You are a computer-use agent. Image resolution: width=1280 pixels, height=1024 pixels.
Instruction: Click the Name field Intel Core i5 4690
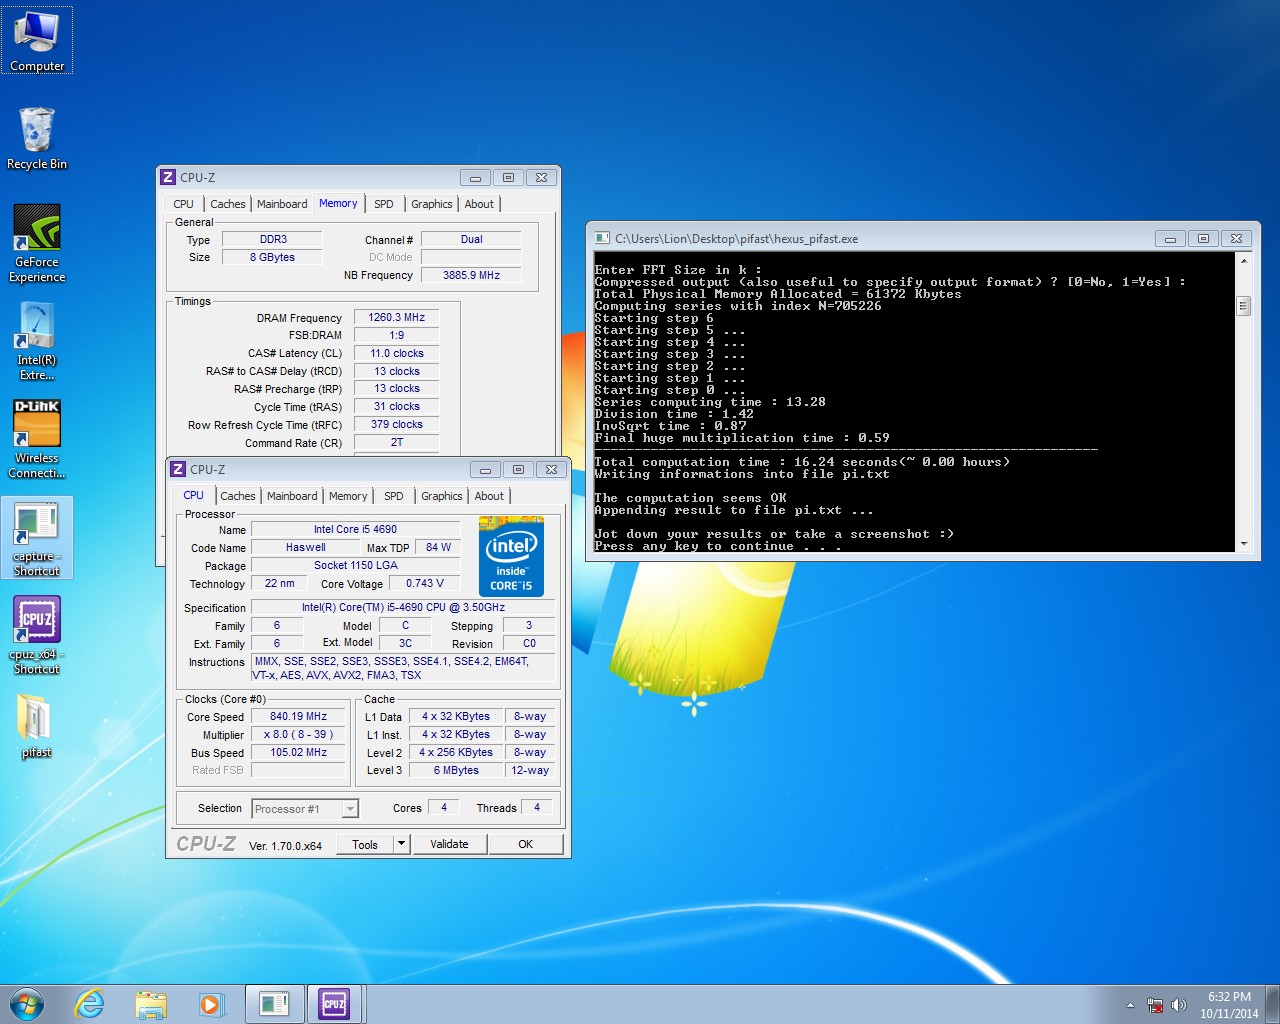click(355, 529)
